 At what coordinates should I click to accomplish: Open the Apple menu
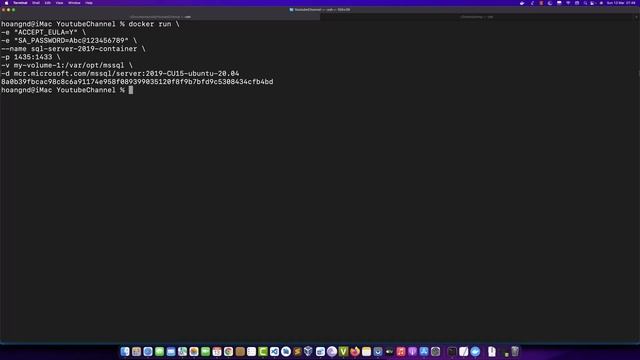coord(6,3)
